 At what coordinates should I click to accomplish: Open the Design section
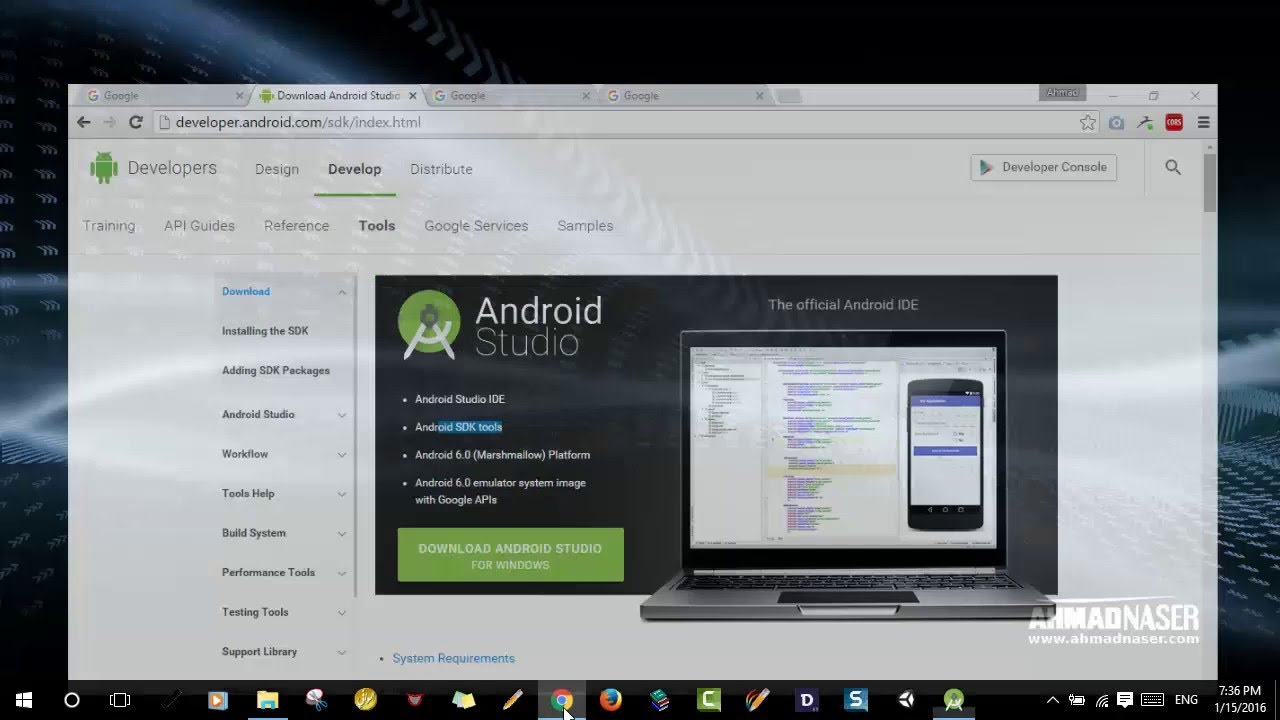click(x=277, y=169)
